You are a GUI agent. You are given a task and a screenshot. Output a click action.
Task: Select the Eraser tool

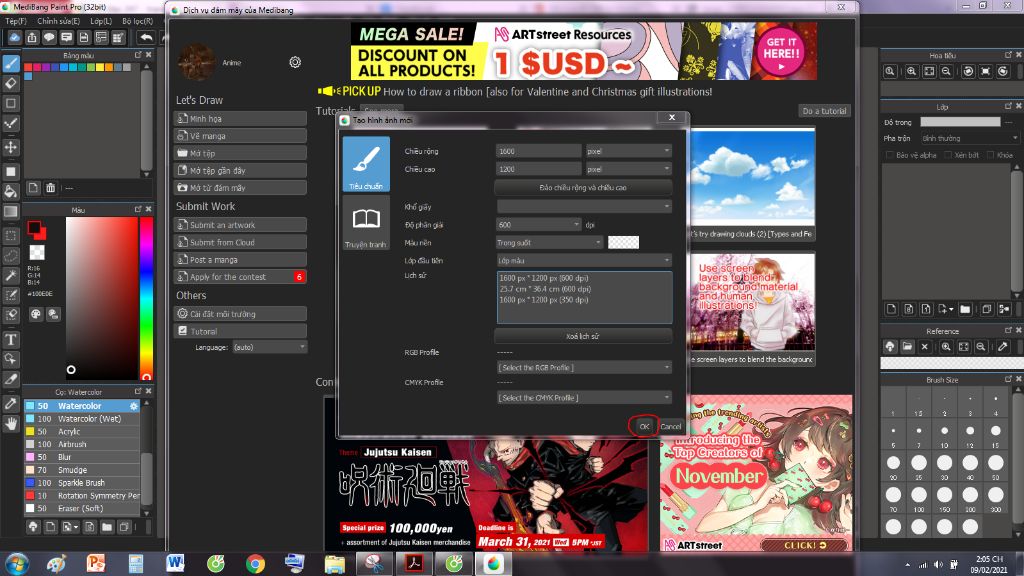click(x=11, y=83)
